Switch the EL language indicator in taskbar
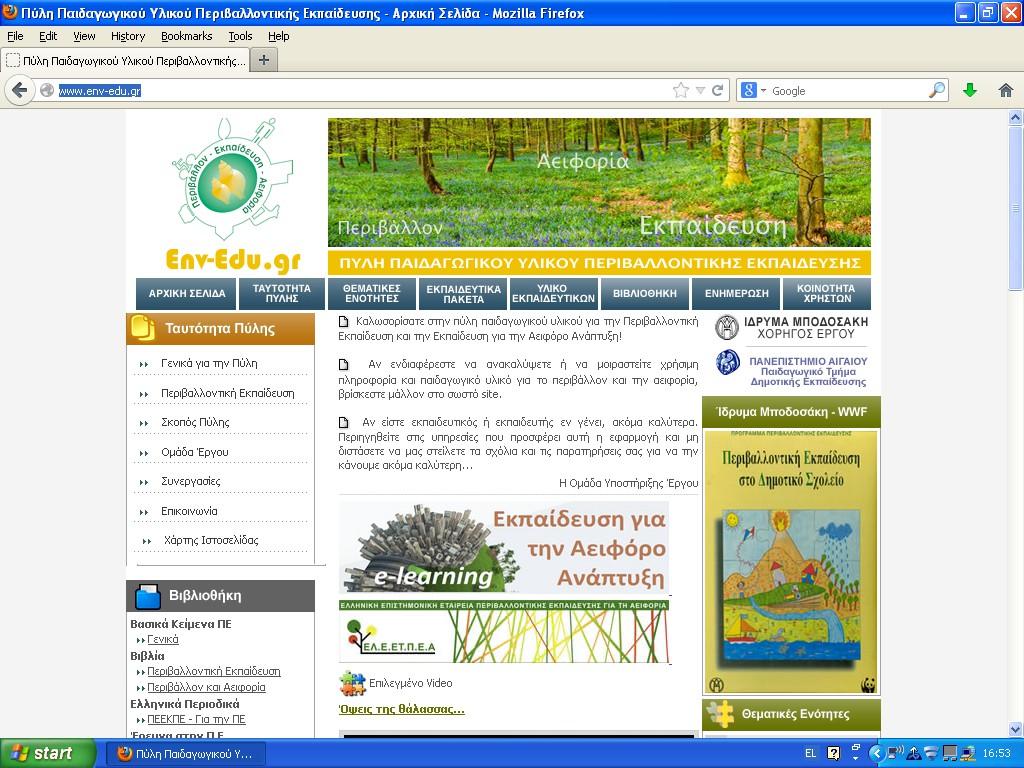The height and width of the screenshot is (768, 1024). click(x=810, y=753)
